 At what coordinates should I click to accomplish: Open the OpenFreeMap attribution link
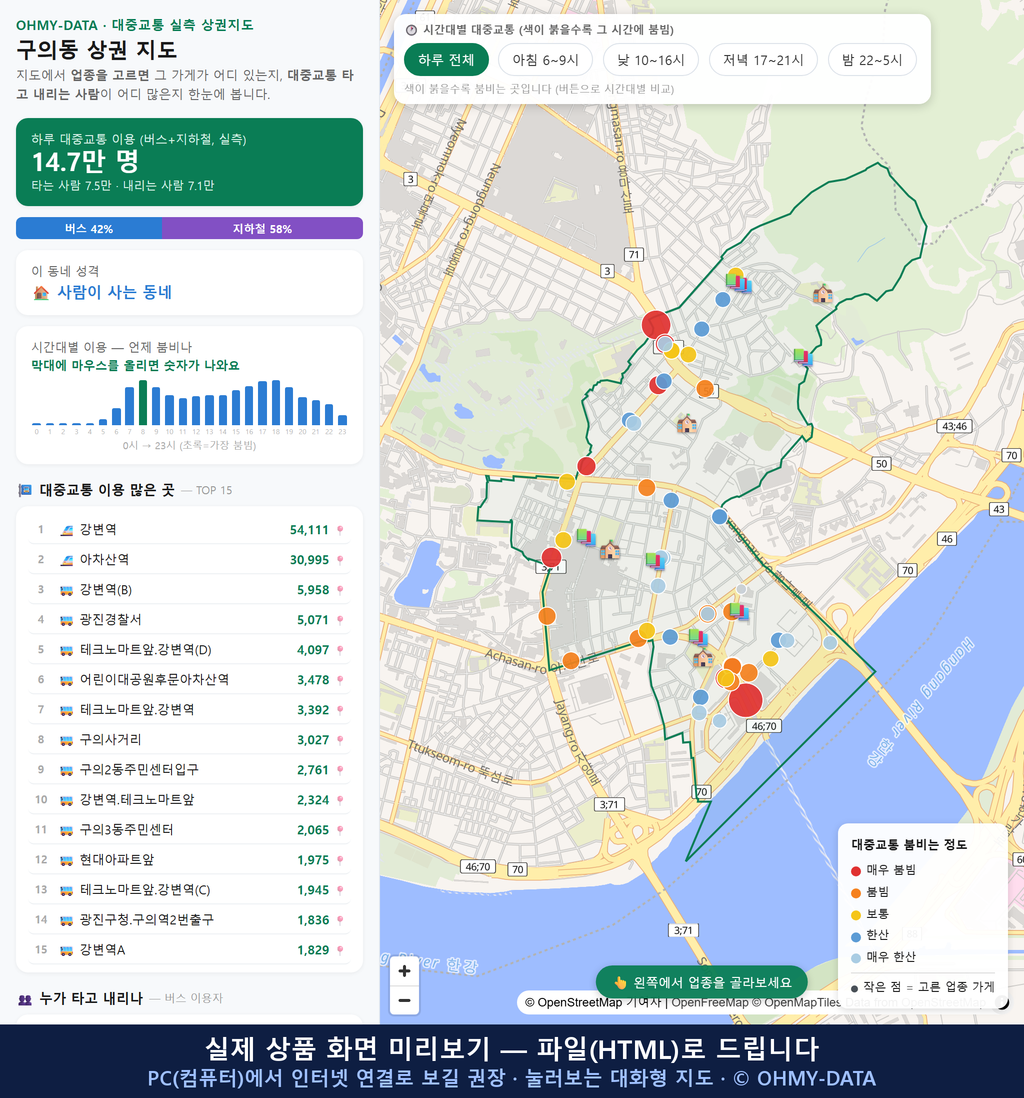click(x=710, y=1002)
